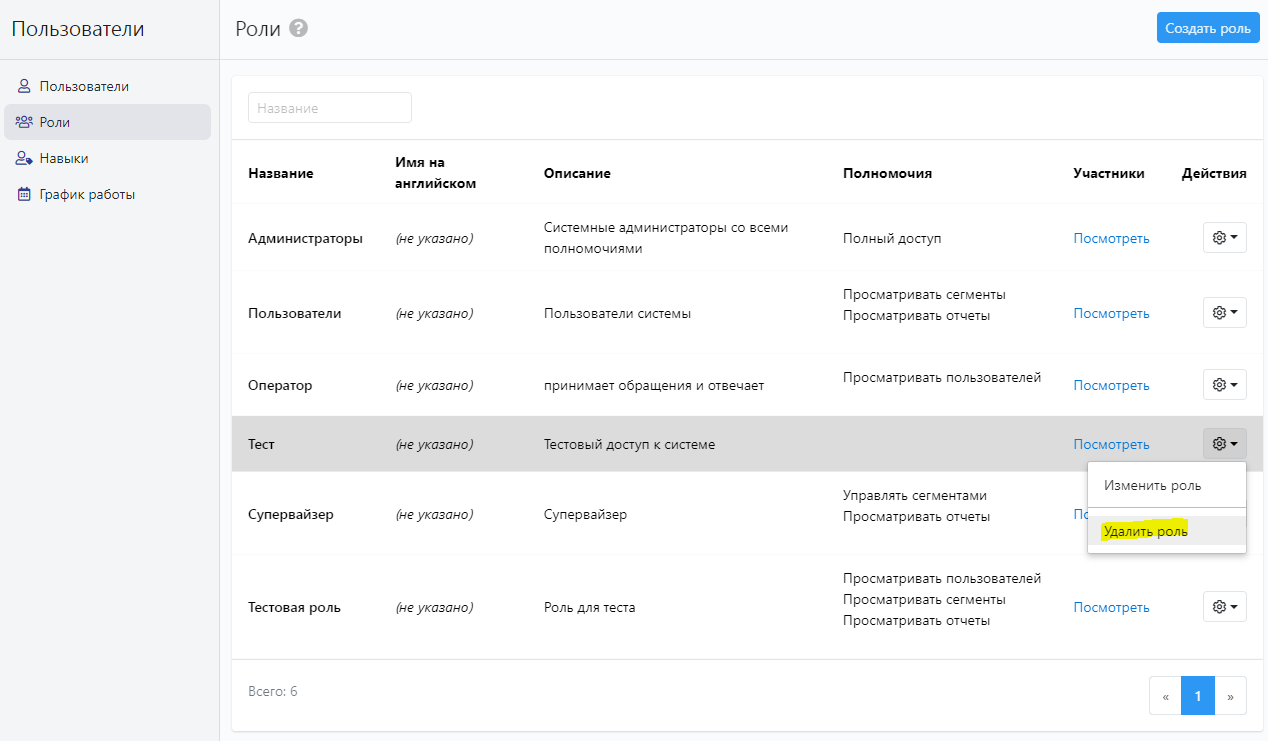Click the Имя на английском column header

(436, 173)
